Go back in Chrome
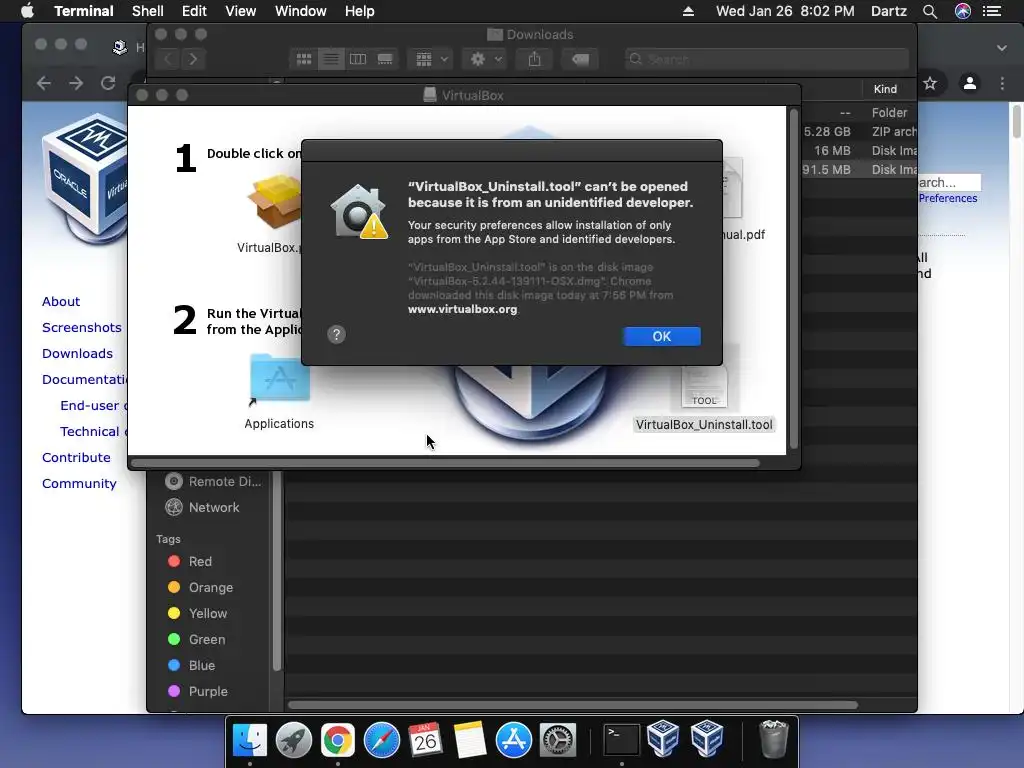The width and height of the screenshot is (1024, 768). click(44, 83)
